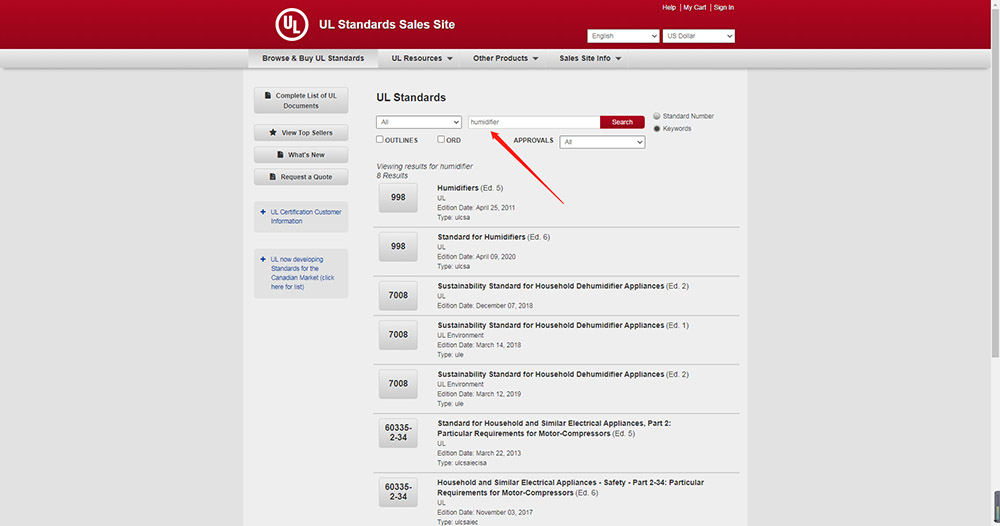Click plus icon beside UL Certification Customer Information

(262, 212)
